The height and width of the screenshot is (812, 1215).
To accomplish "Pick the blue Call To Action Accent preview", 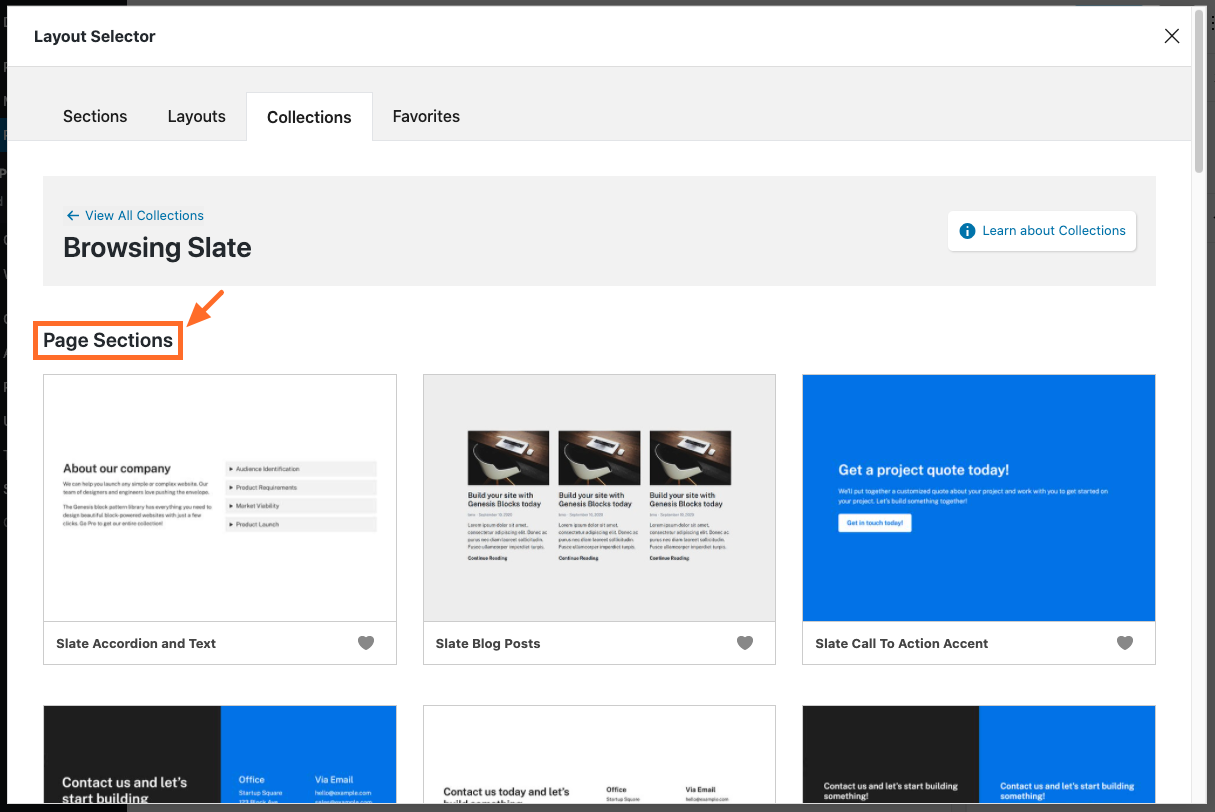I will 978,497.
